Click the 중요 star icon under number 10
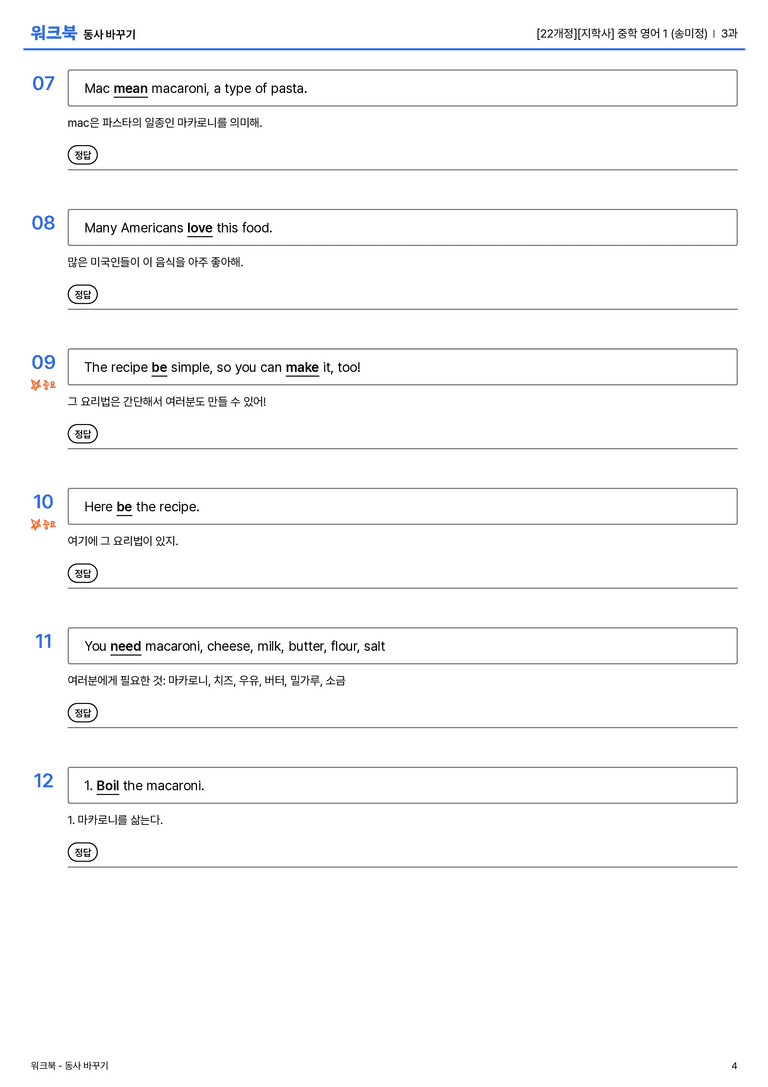 point(36,524)
